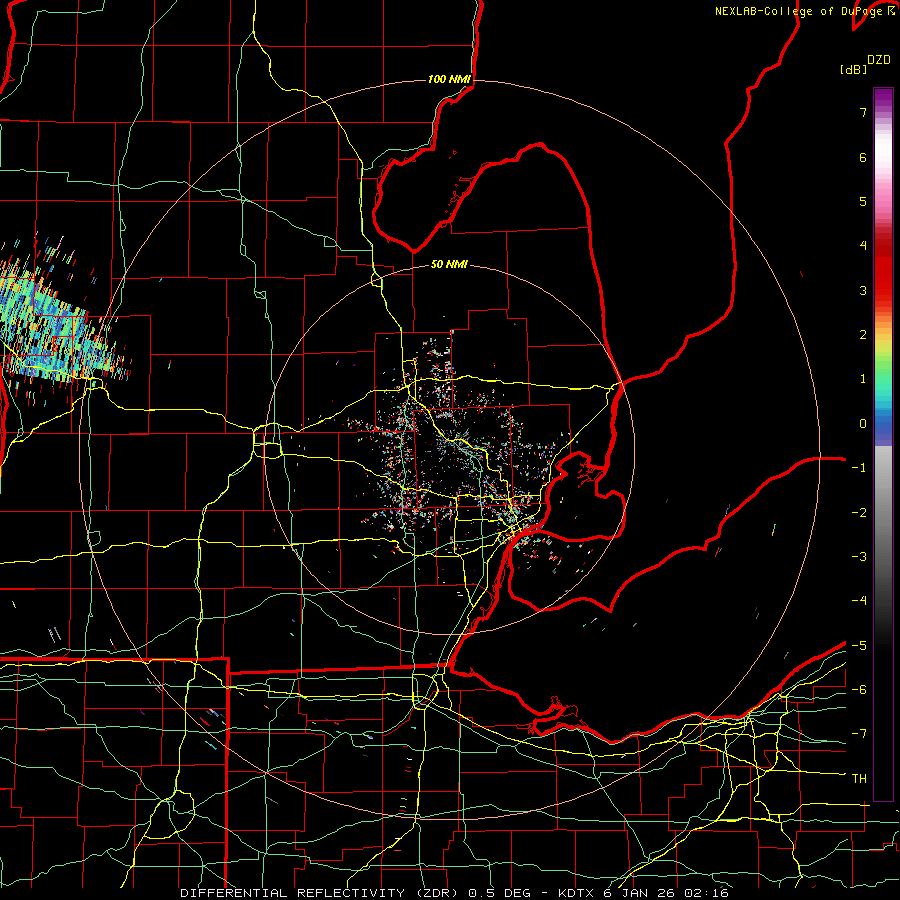Viewport: 900px width, 900px height.
Task: Click the -7 dB value on the color scale
Action: coord(859,734)
